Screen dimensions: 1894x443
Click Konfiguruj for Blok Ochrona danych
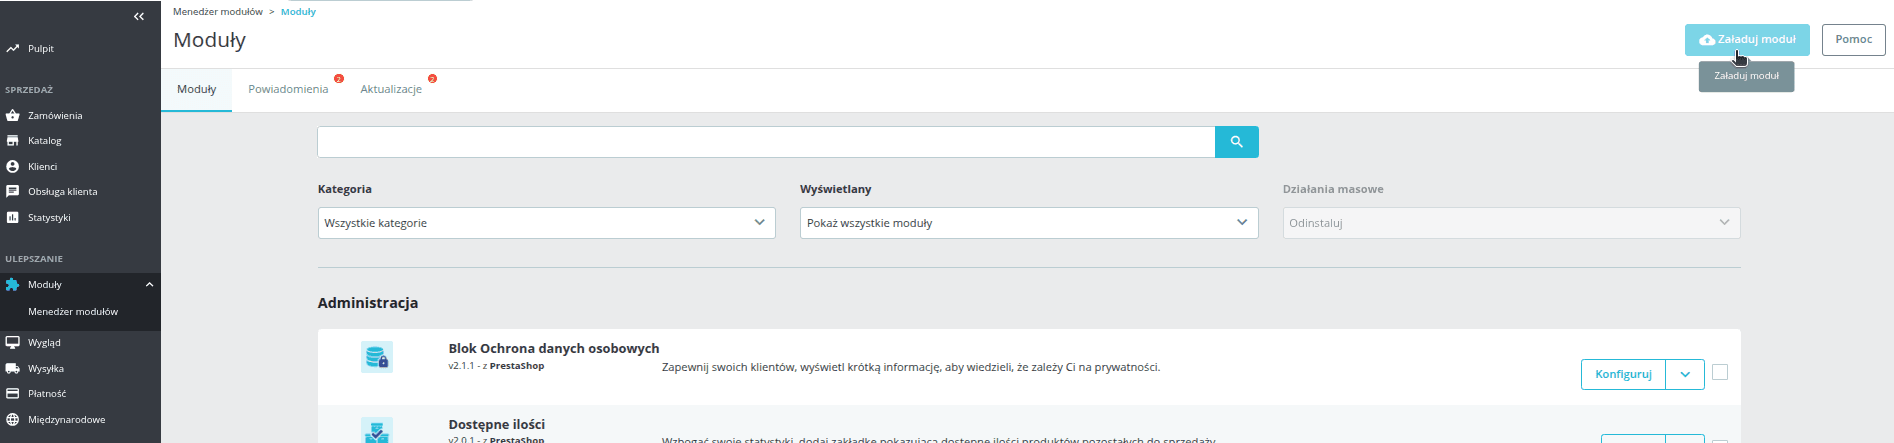tap(1623, 374)
